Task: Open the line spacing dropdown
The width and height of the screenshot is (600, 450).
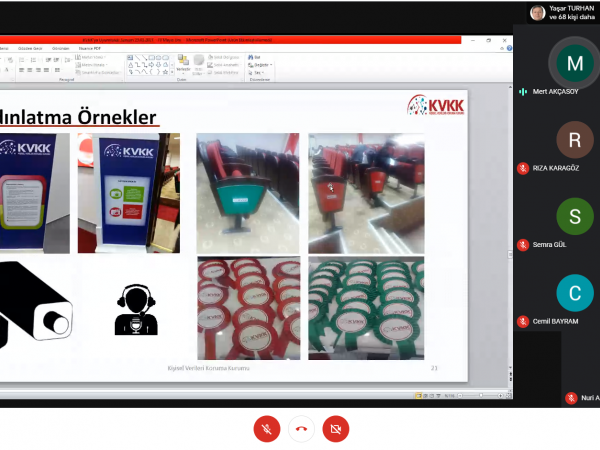Action: (67, 60)
